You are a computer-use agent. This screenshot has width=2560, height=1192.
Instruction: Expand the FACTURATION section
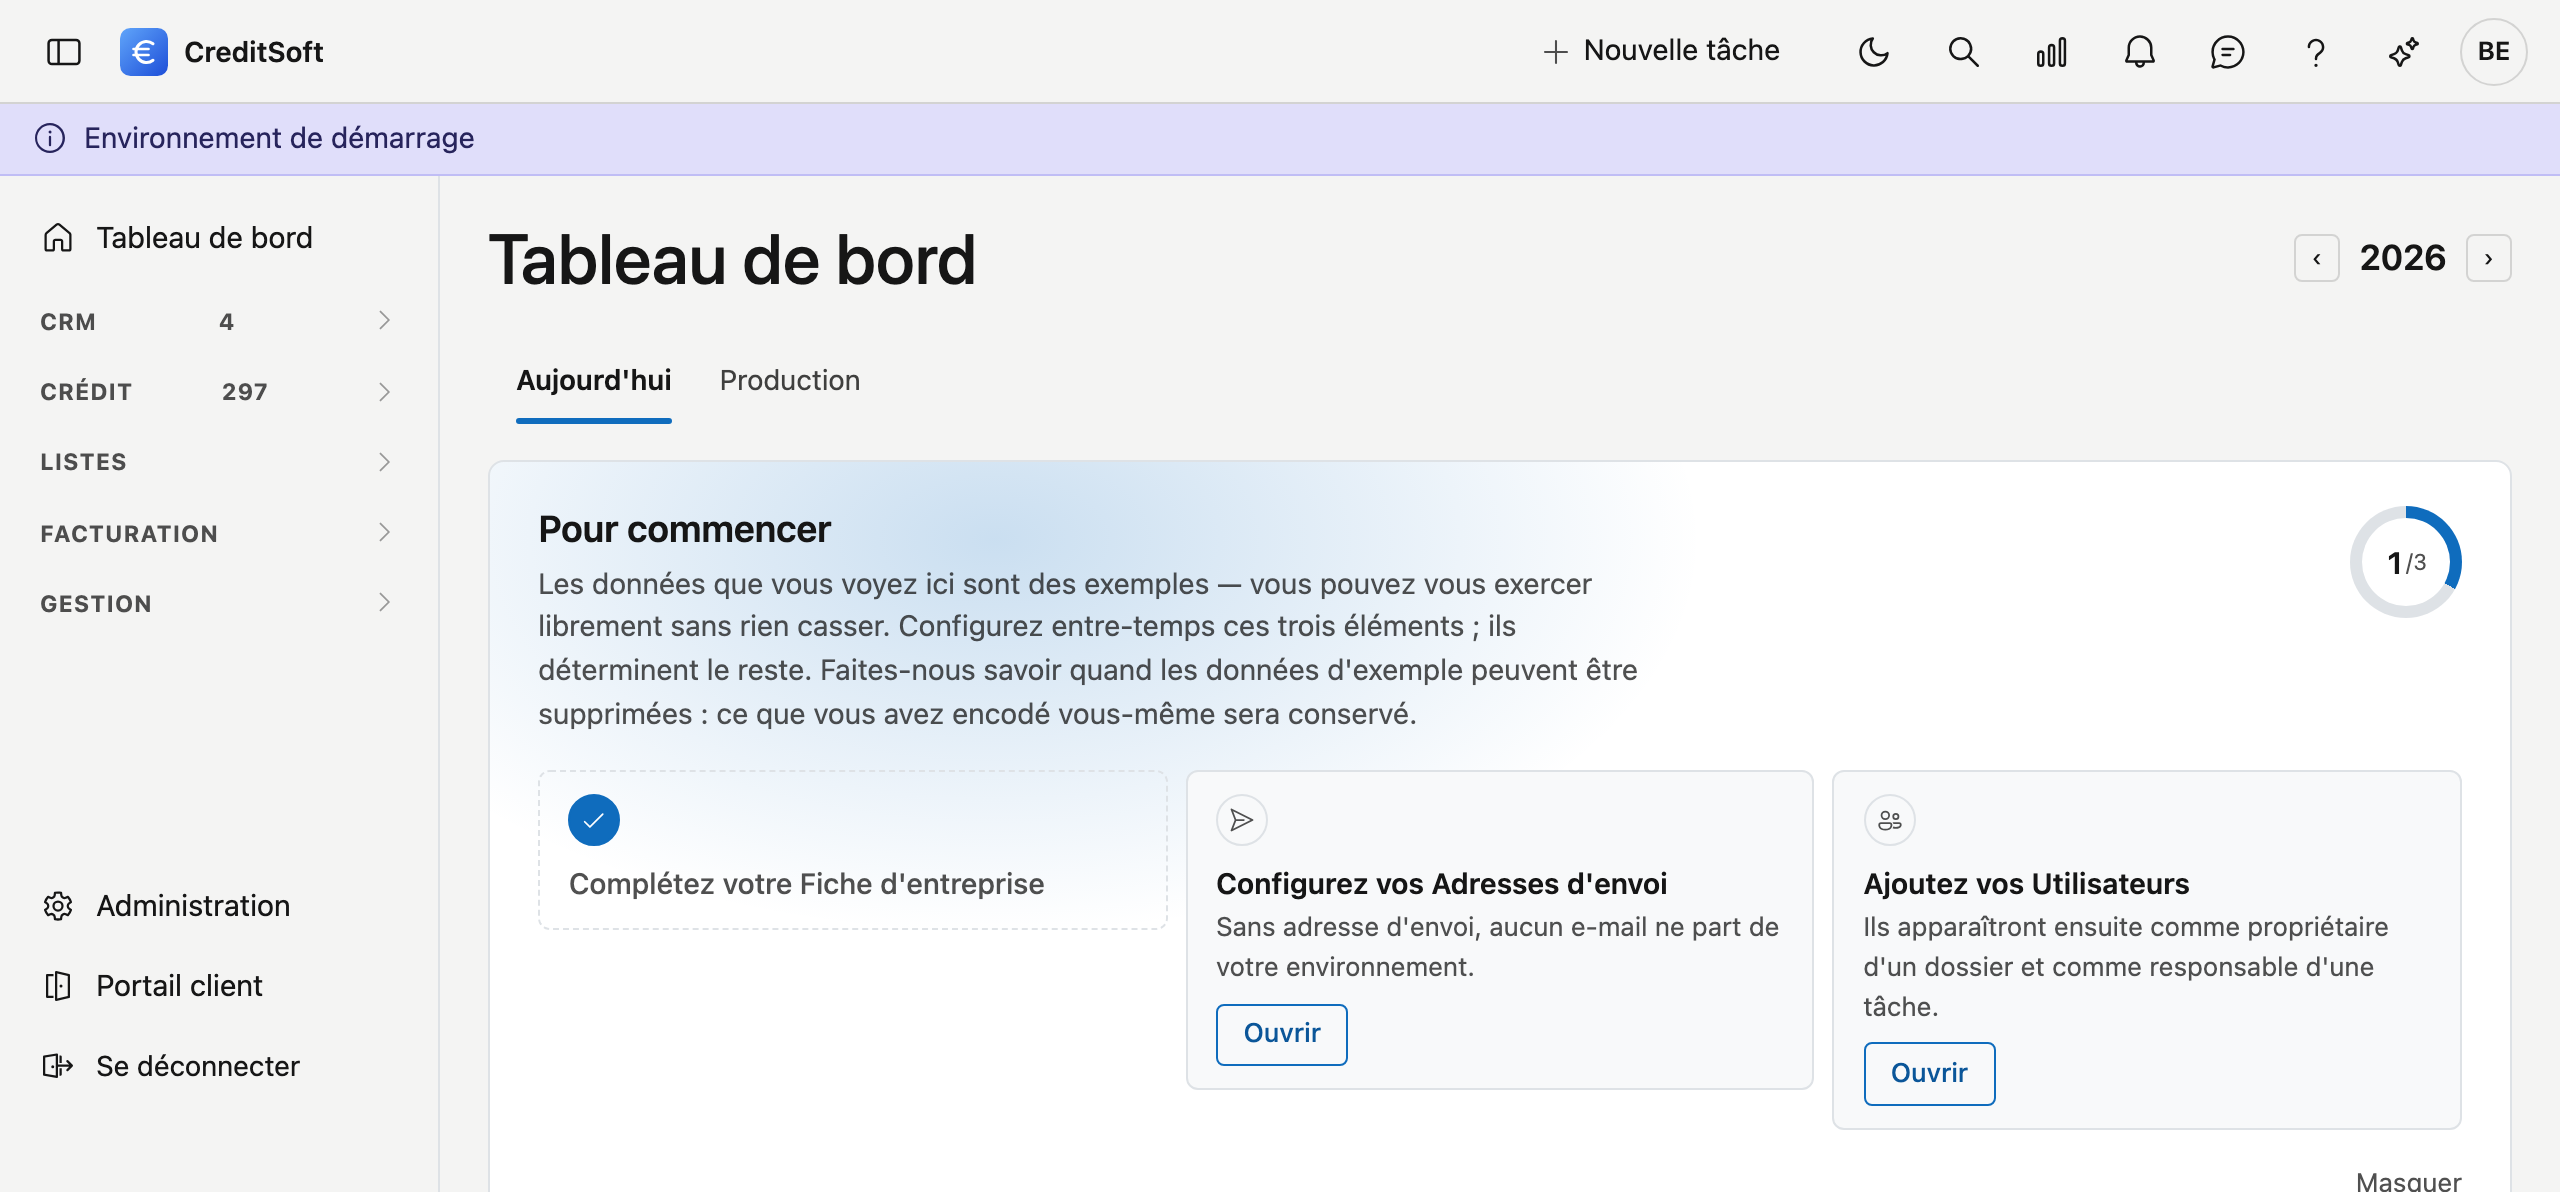(x=215, y=533)
